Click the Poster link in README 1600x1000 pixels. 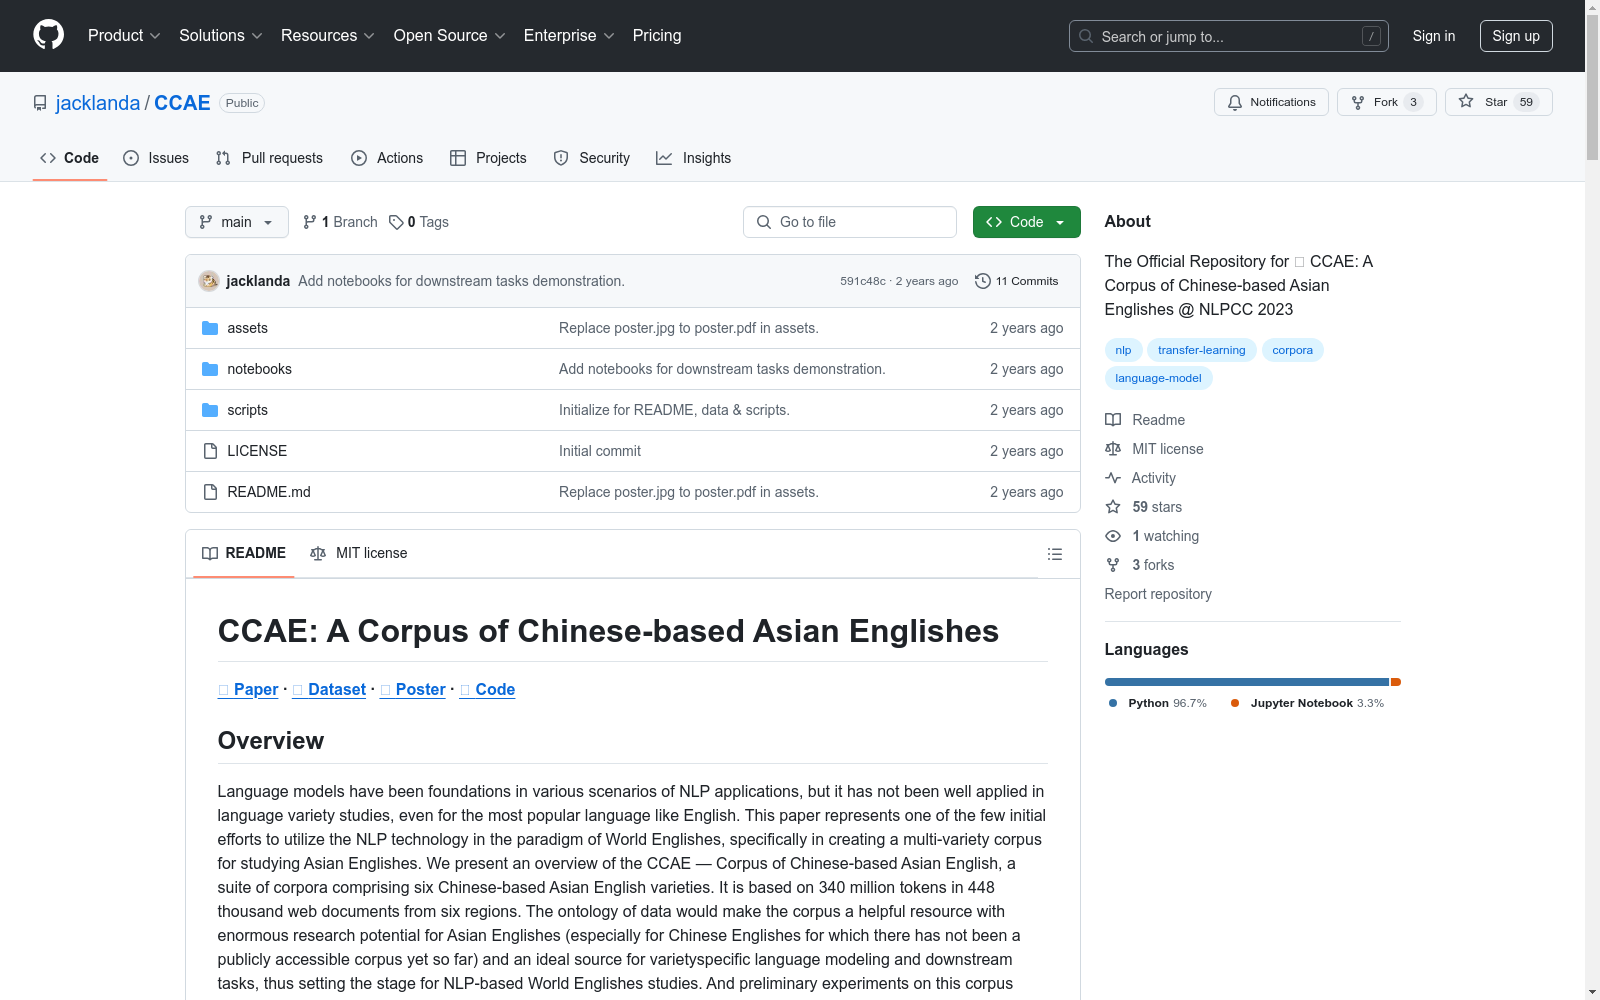413,689
